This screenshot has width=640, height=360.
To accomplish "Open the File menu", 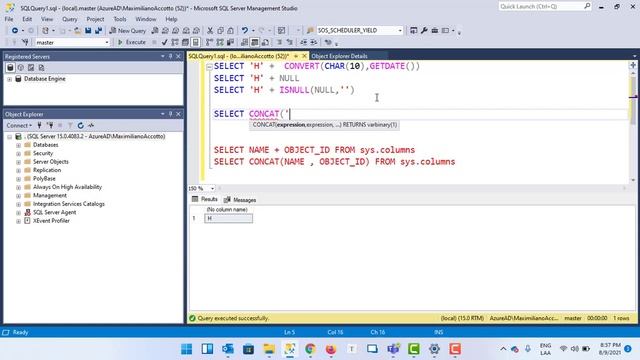I will tap(9, 19).
